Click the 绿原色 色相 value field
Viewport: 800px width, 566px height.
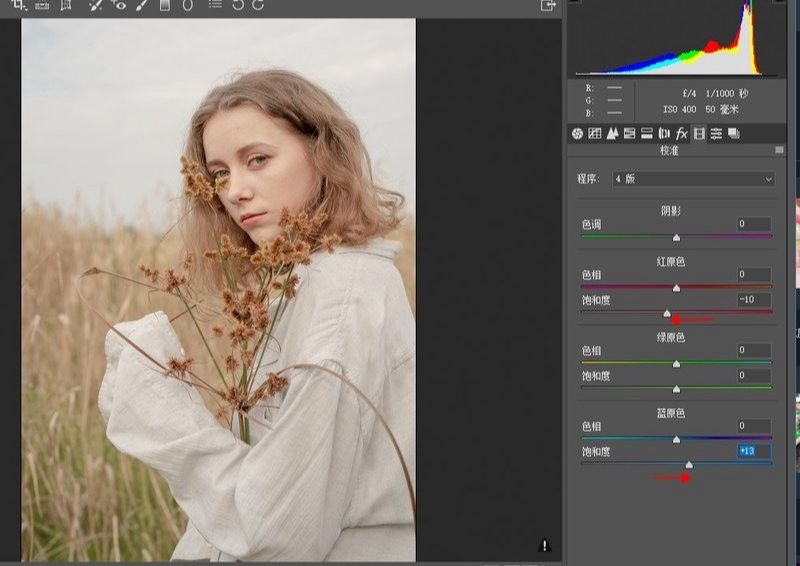pos(754,350)
